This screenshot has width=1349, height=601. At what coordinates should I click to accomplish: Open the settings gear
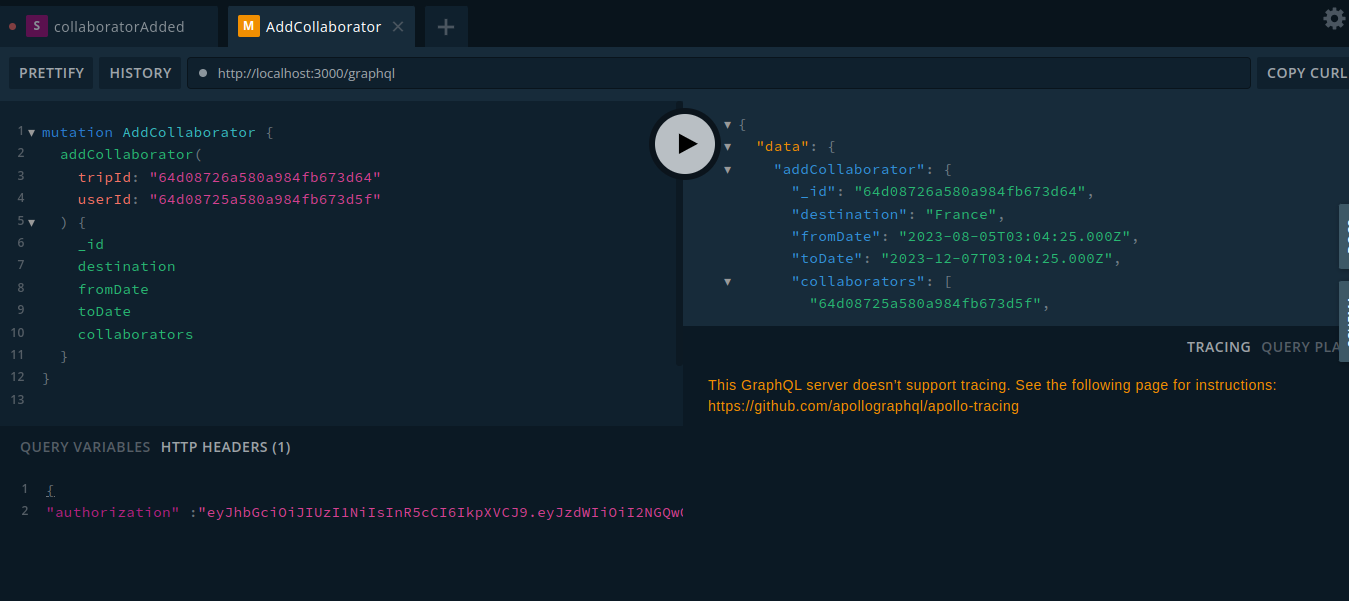pyautogui.click(x=1334, y=18)
